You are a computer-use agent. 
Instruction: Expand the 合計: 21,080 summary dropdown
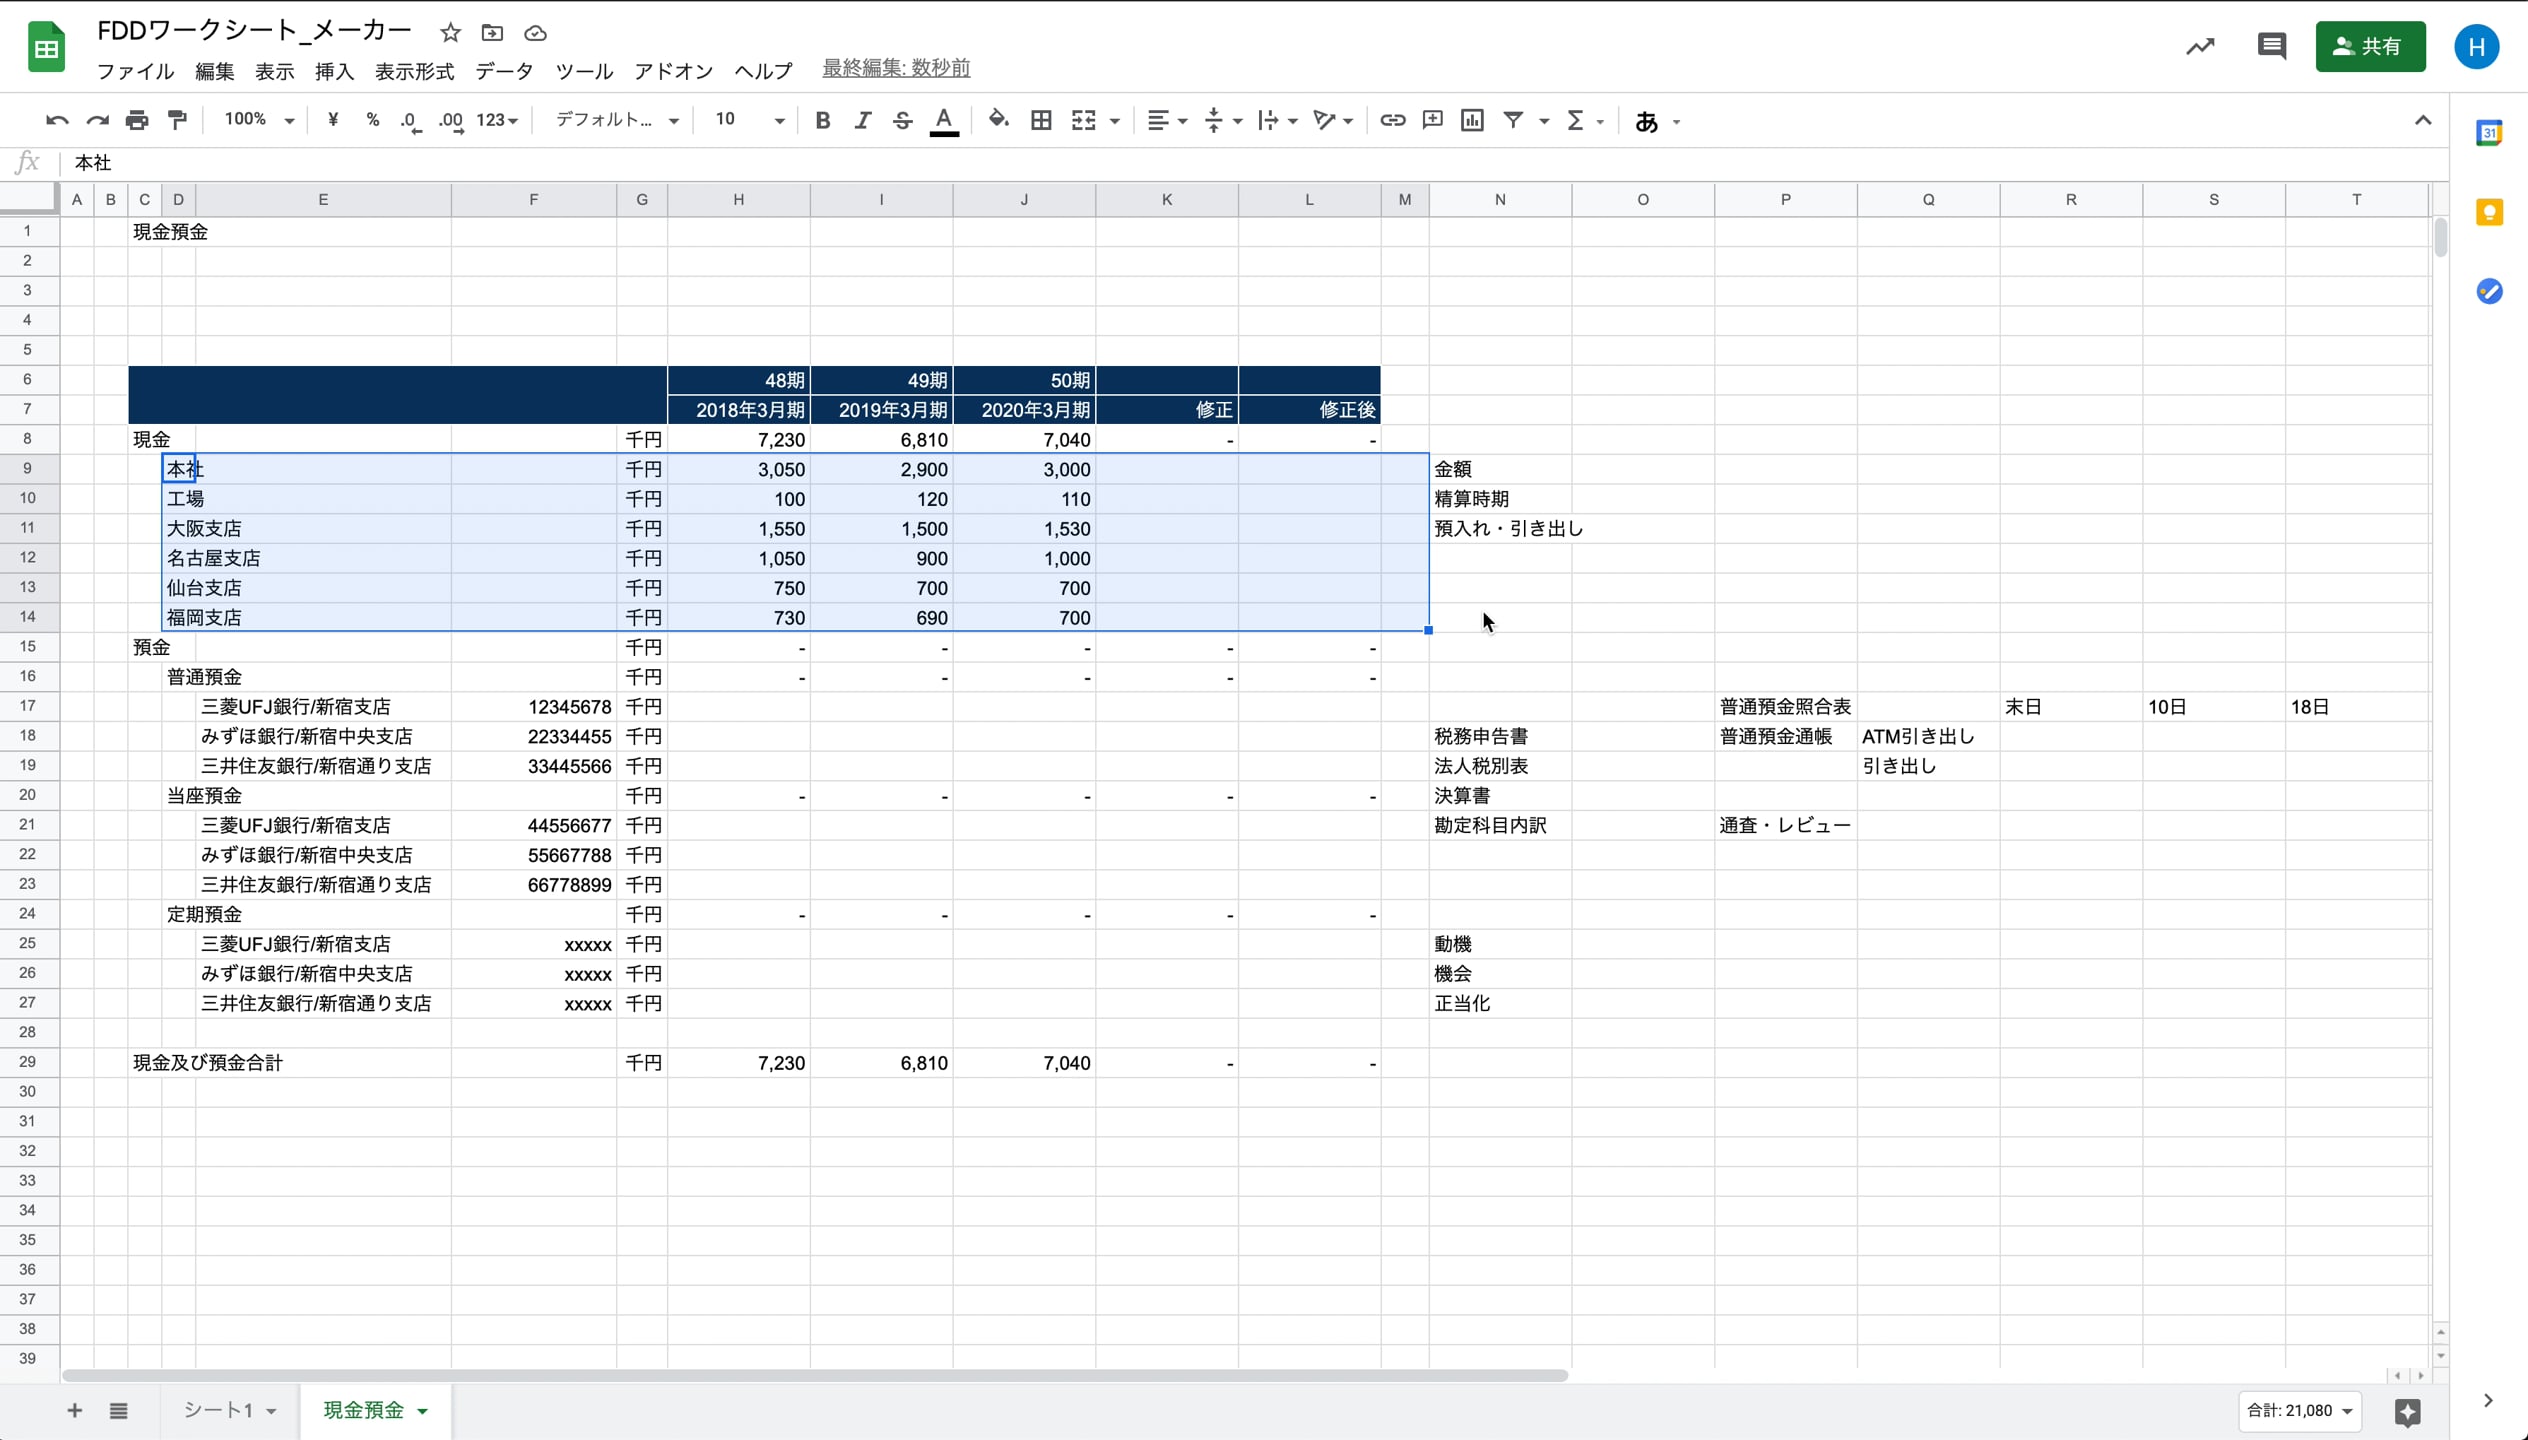pos(2300,1411)
